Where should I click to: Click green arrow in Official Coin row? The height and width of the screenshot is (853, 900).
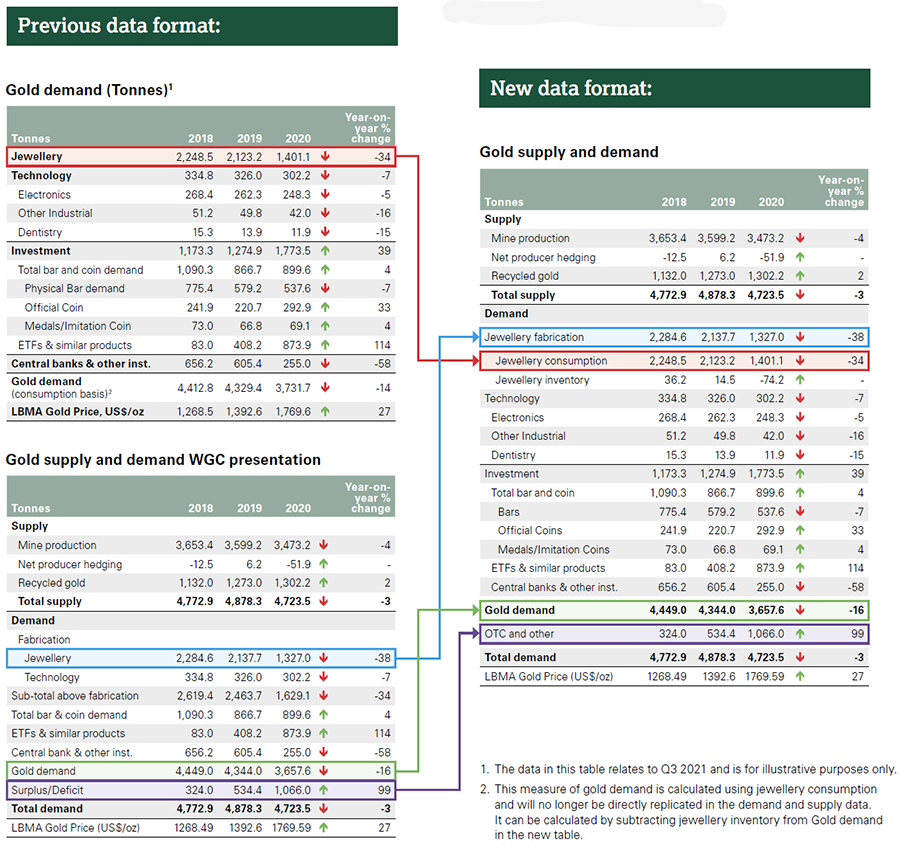(326, 307)
